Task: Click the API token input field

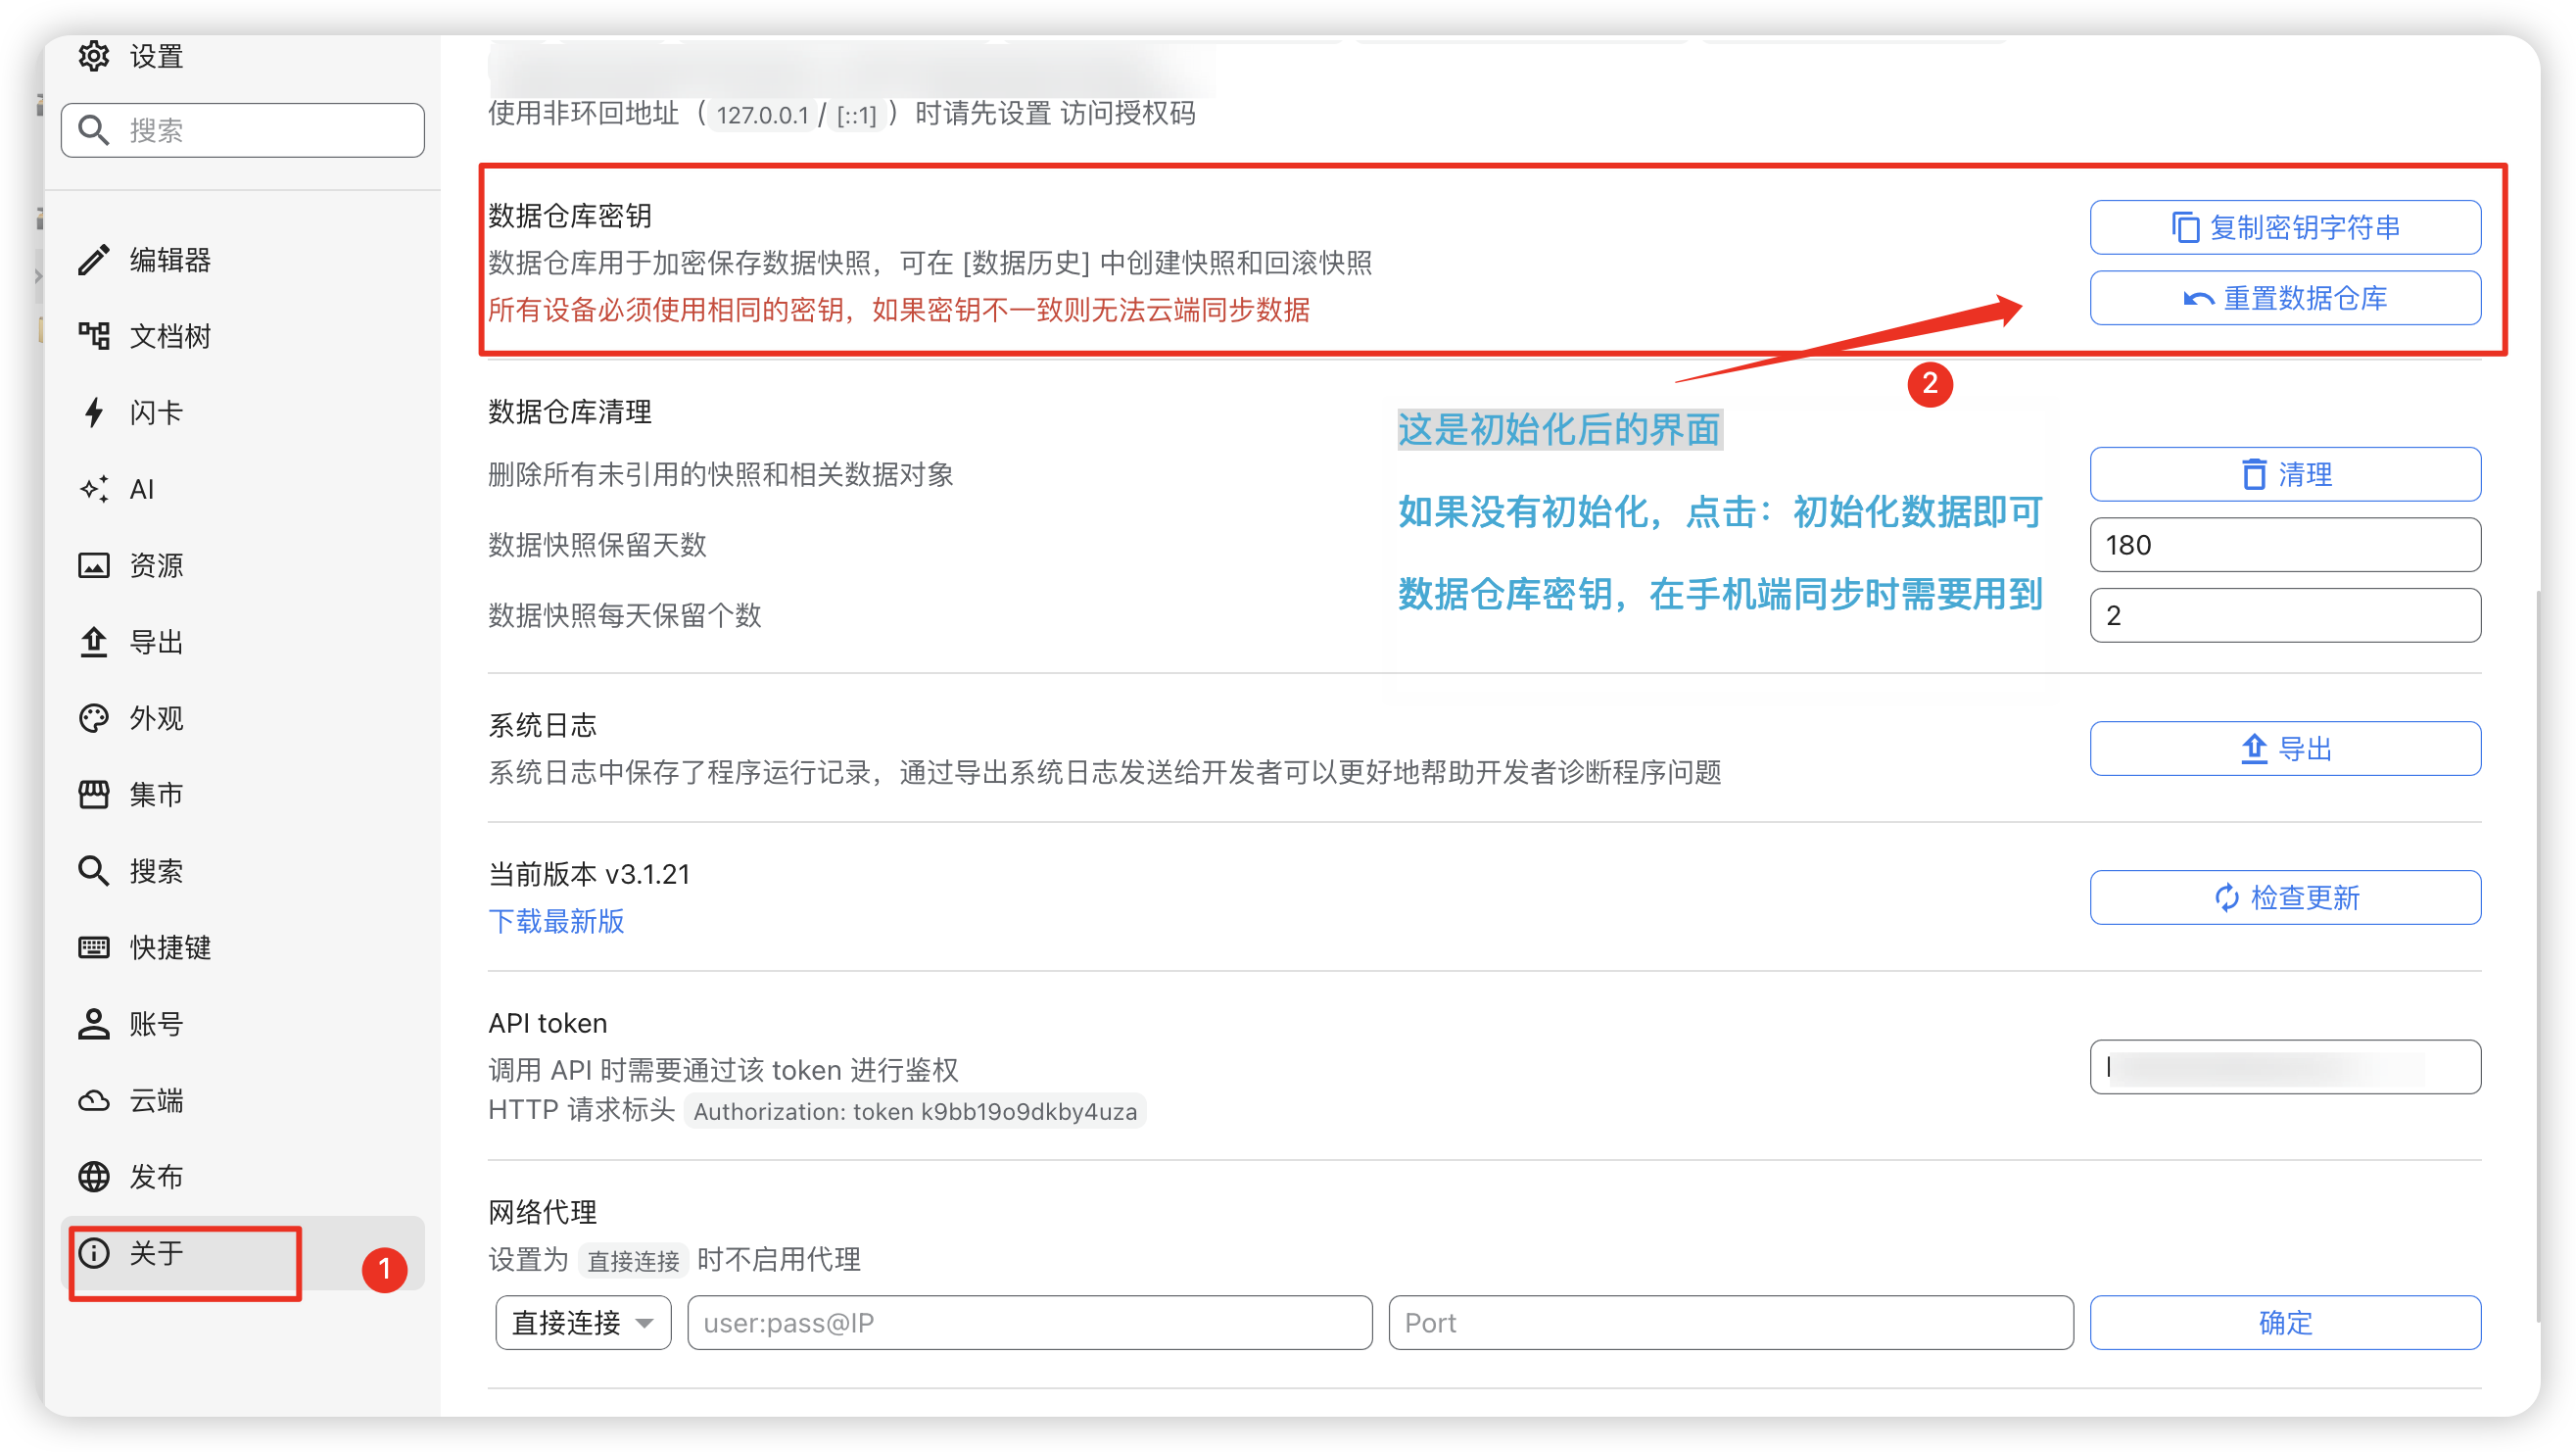Action: pos(2285,1067)
